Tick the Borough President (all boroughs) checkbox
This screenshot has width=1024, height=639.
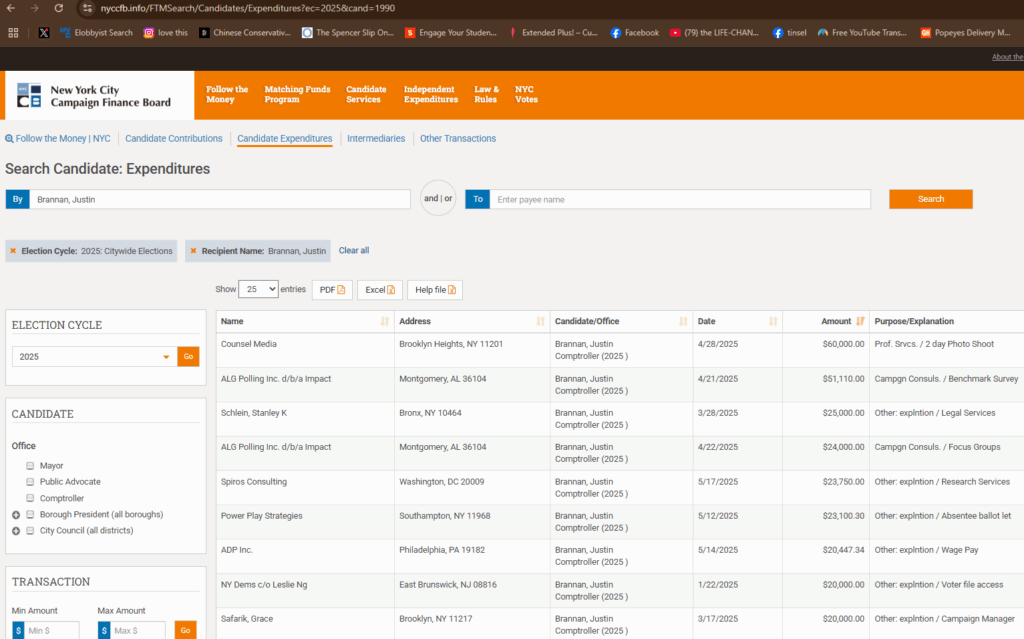click(30, 515)
